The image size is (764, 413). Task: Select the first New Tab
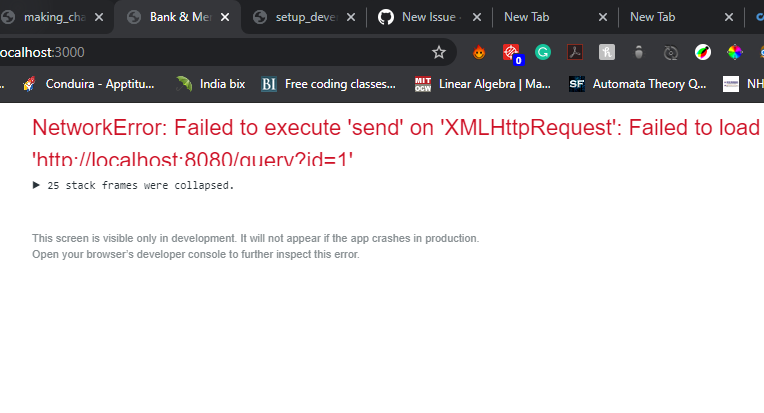[555, 18]
